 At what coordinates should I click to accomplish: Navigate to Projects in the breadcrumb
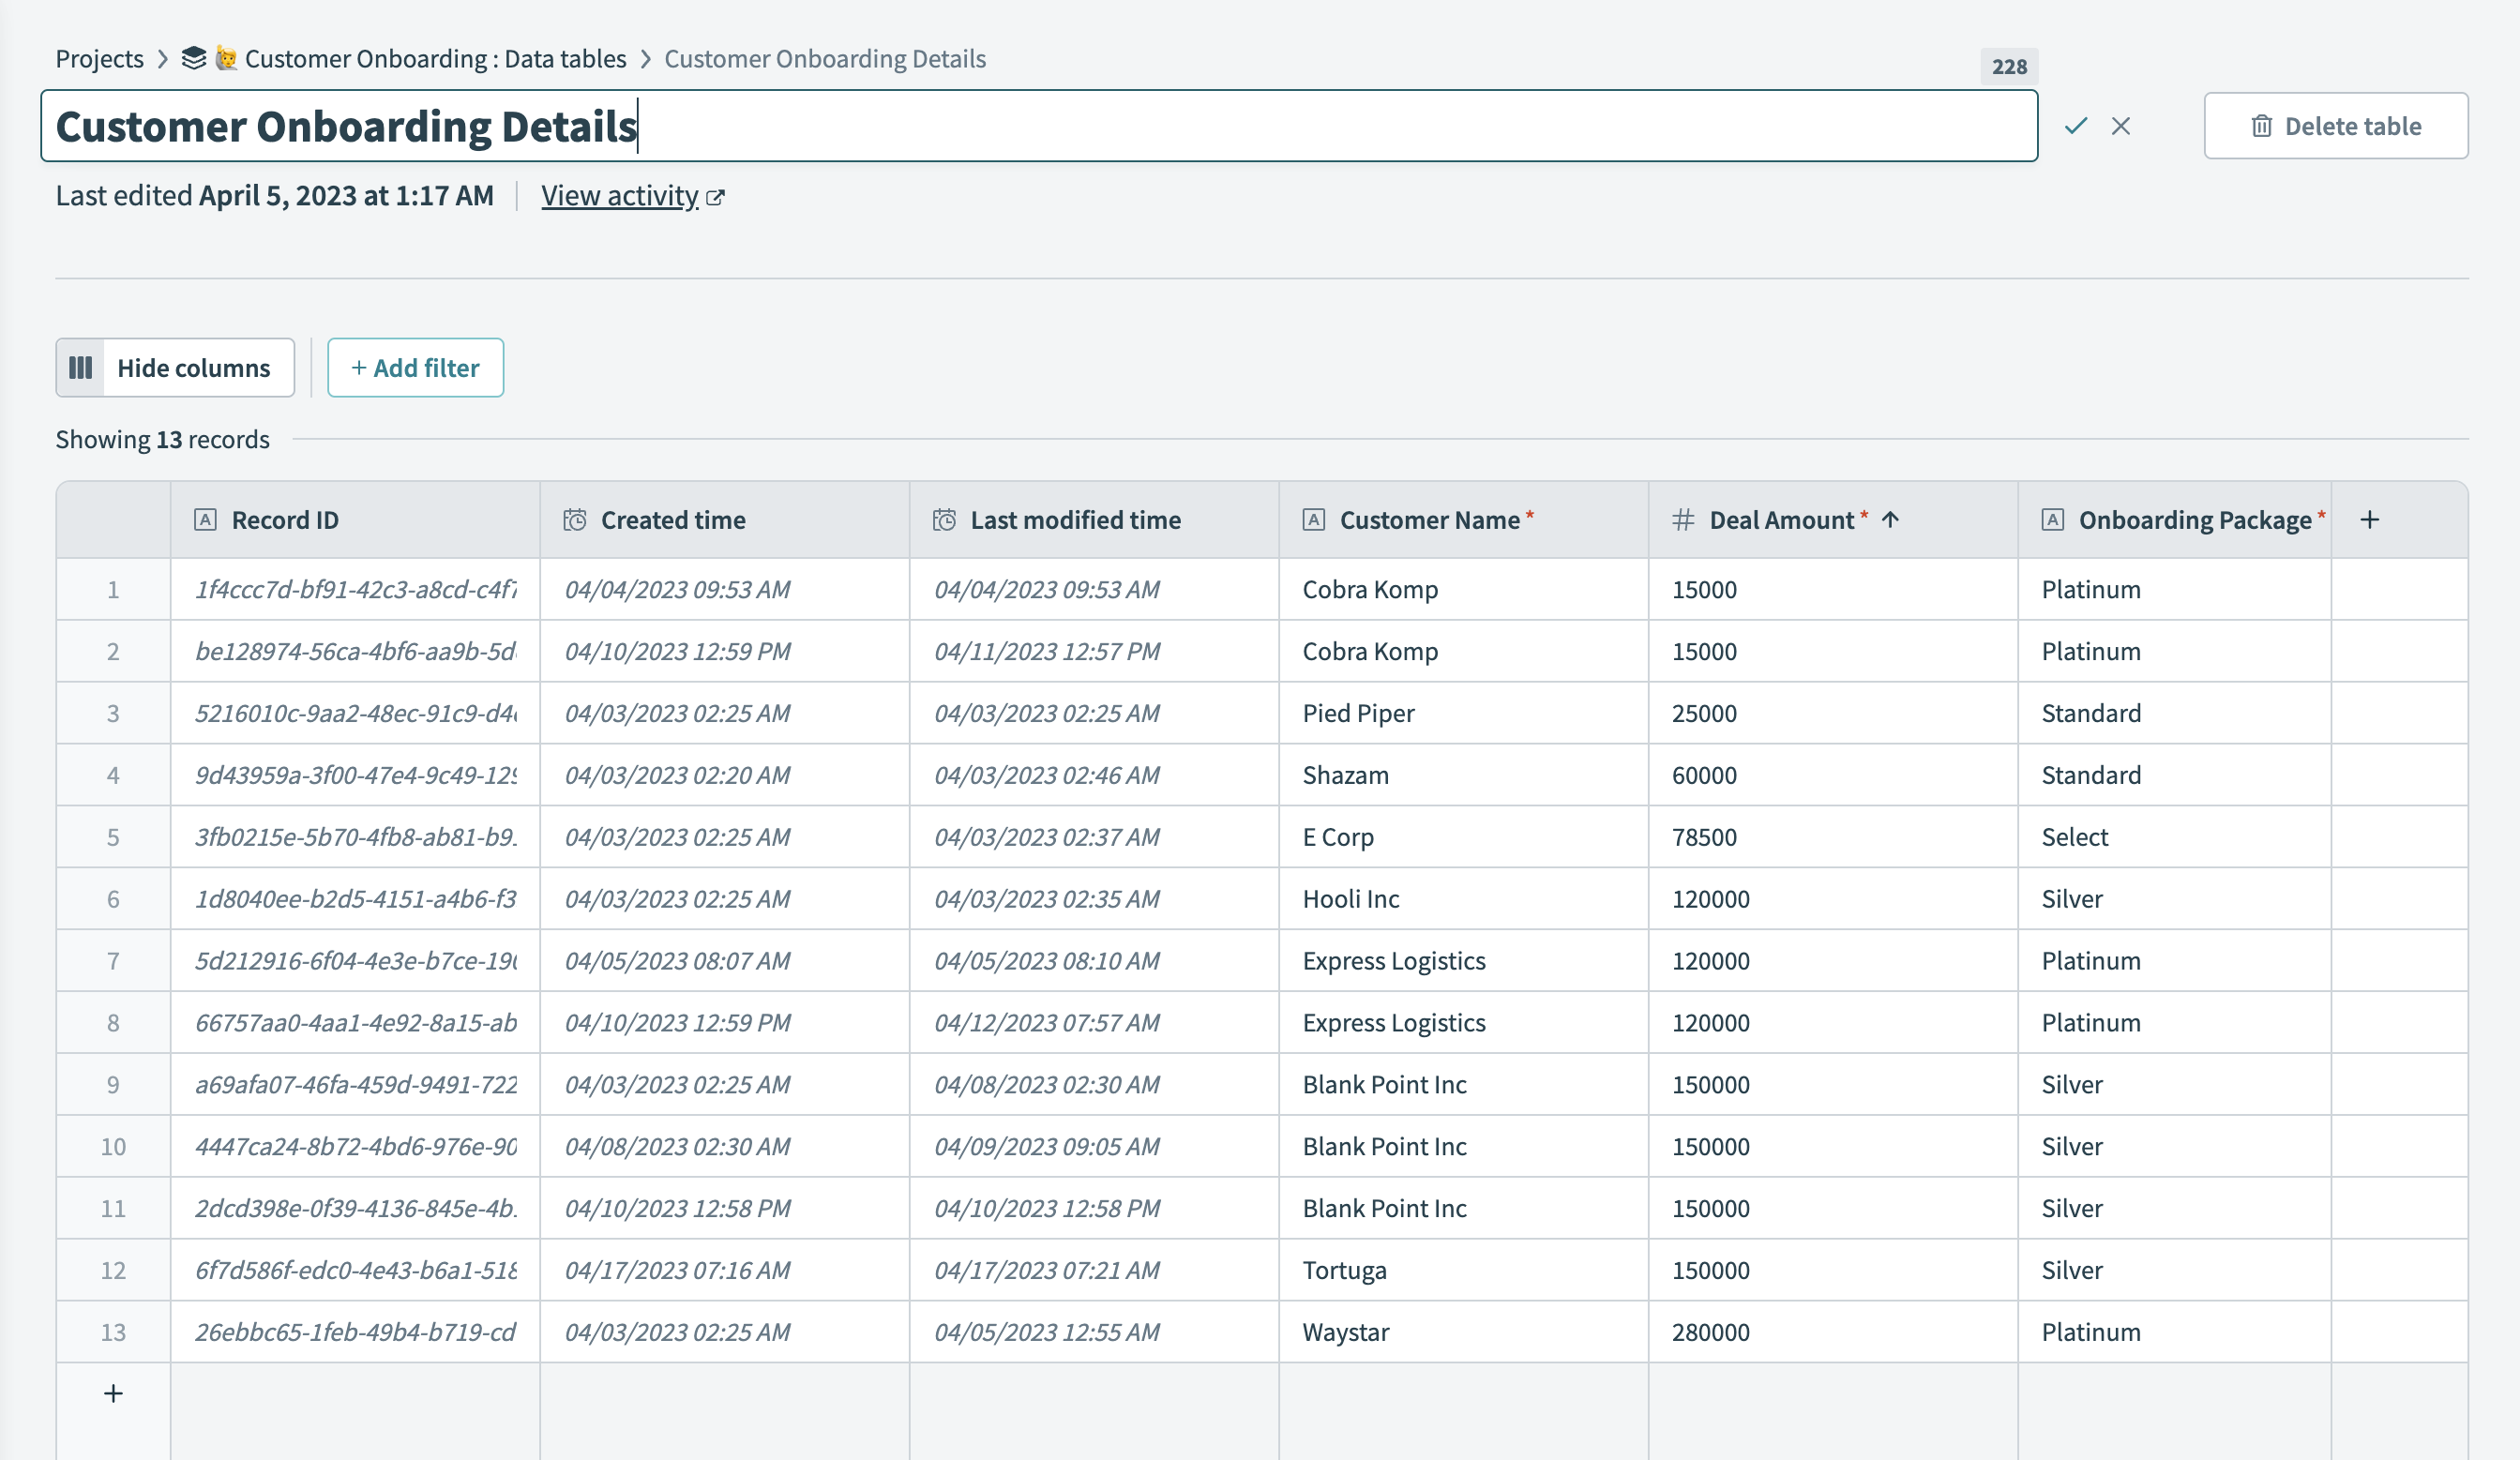coord(100,58)
